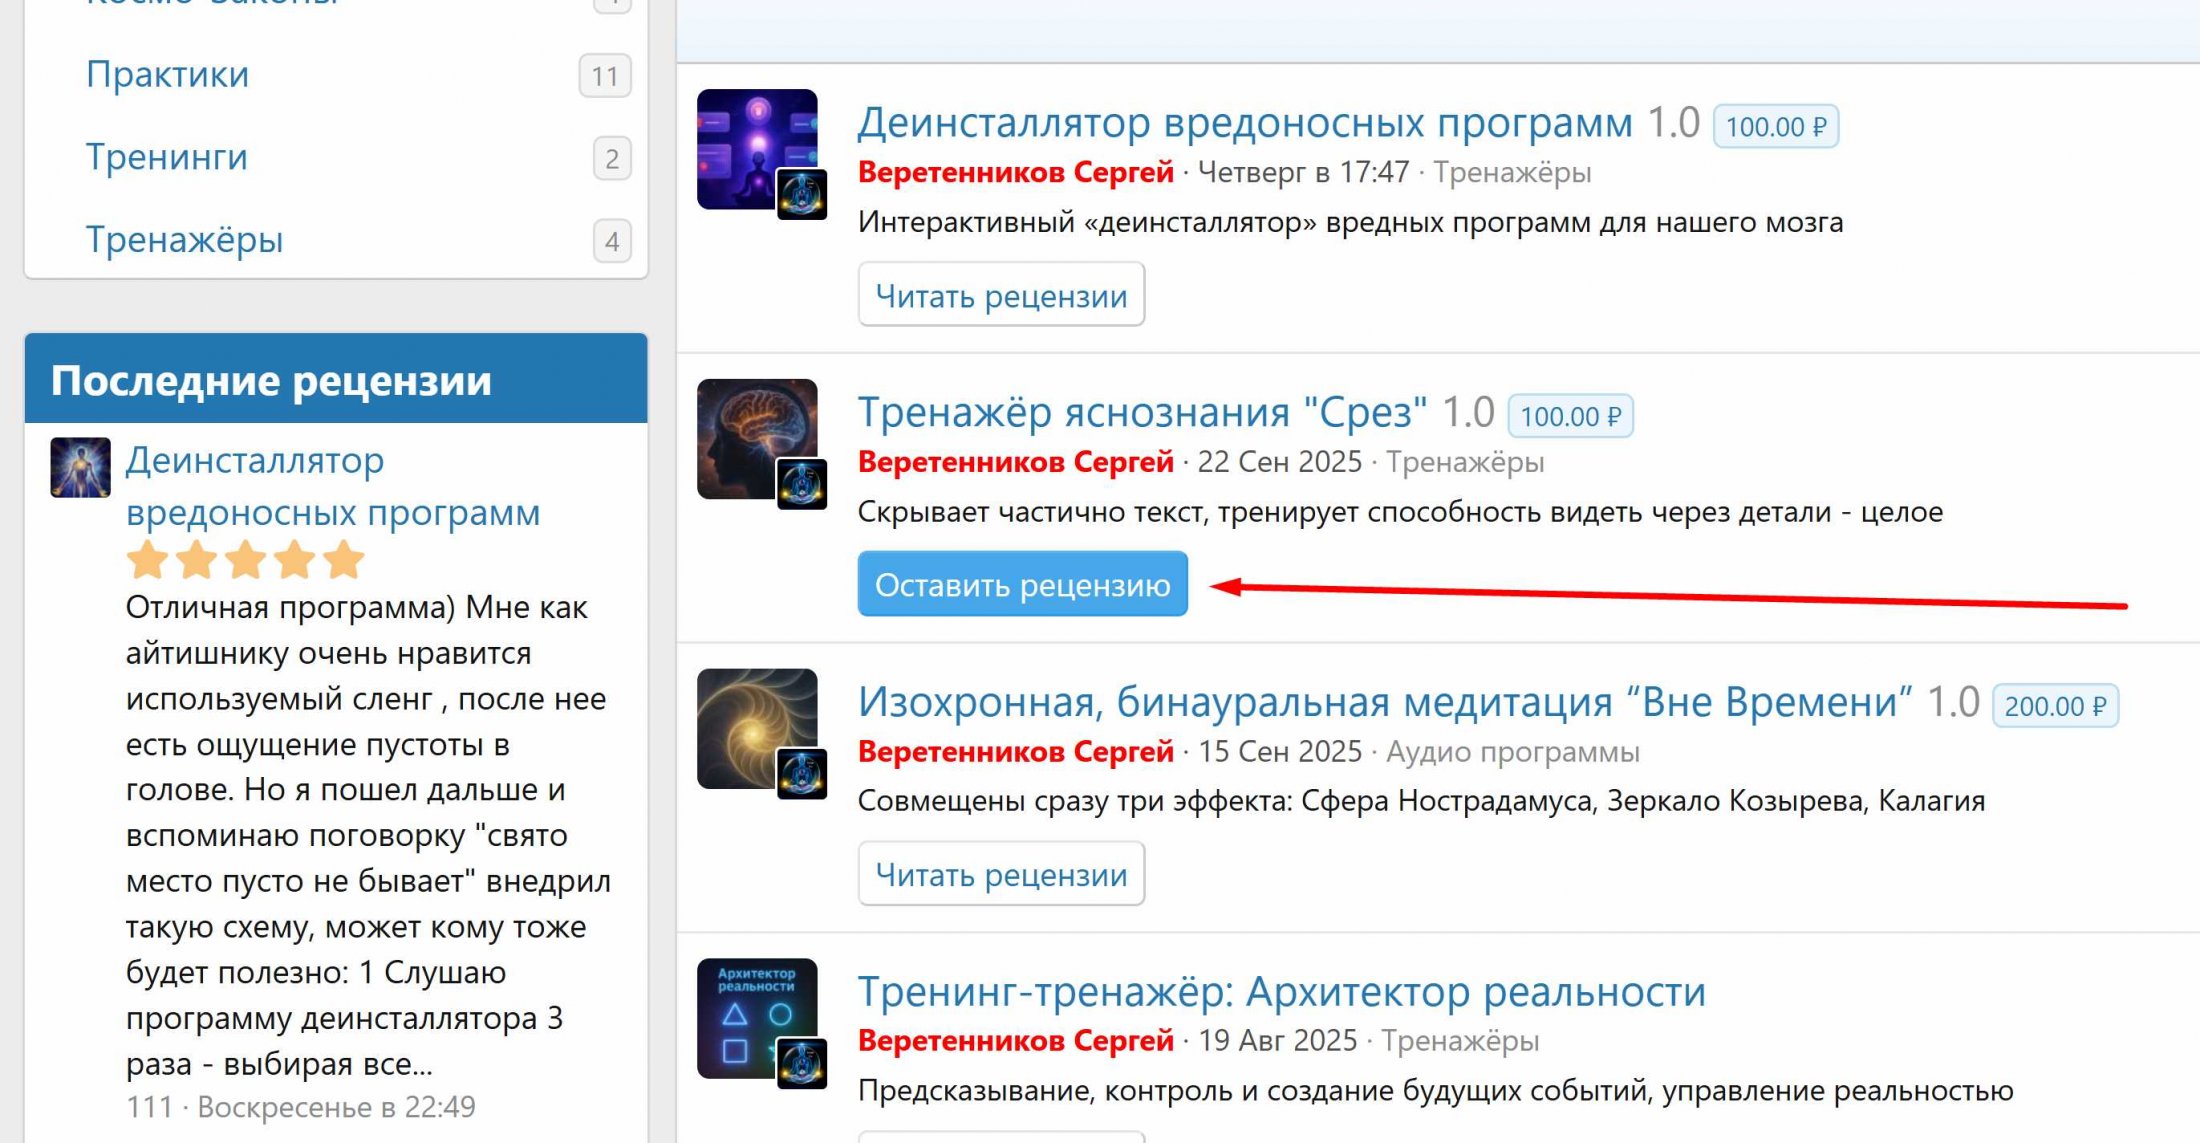Click author avatar icon on Срез thumbnail

(x=802, y=484)
